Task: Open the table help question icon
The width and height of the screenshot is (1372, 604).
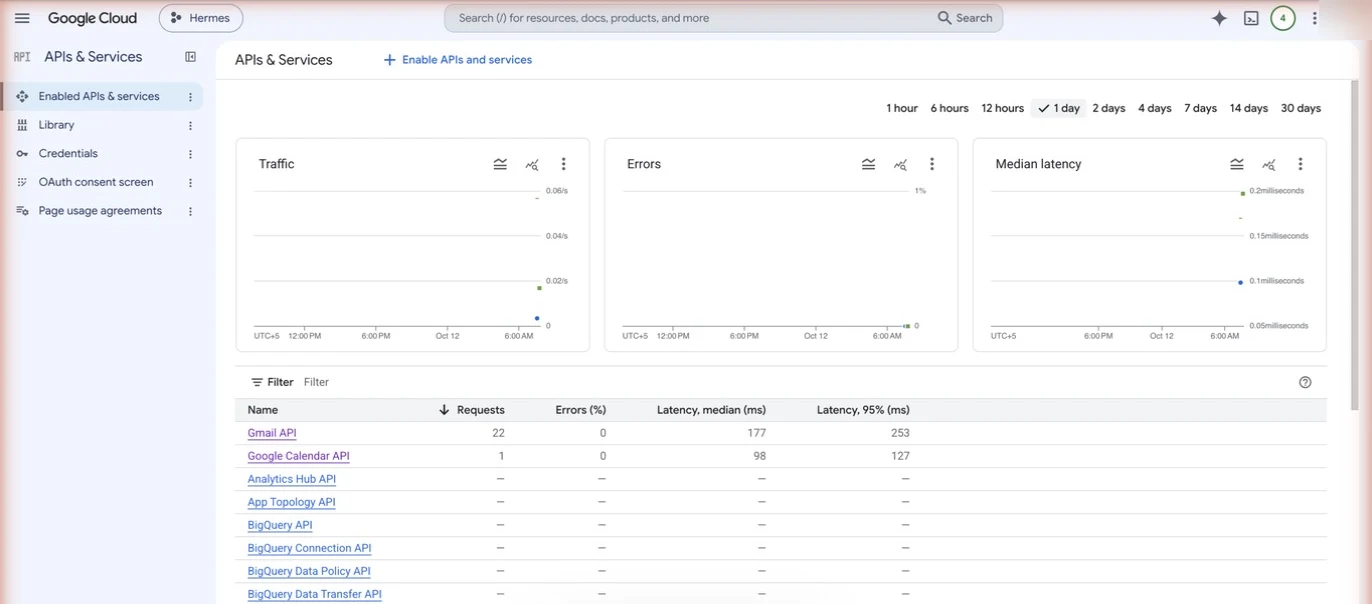Action: pyautogui.click(x=1305, y=382)
